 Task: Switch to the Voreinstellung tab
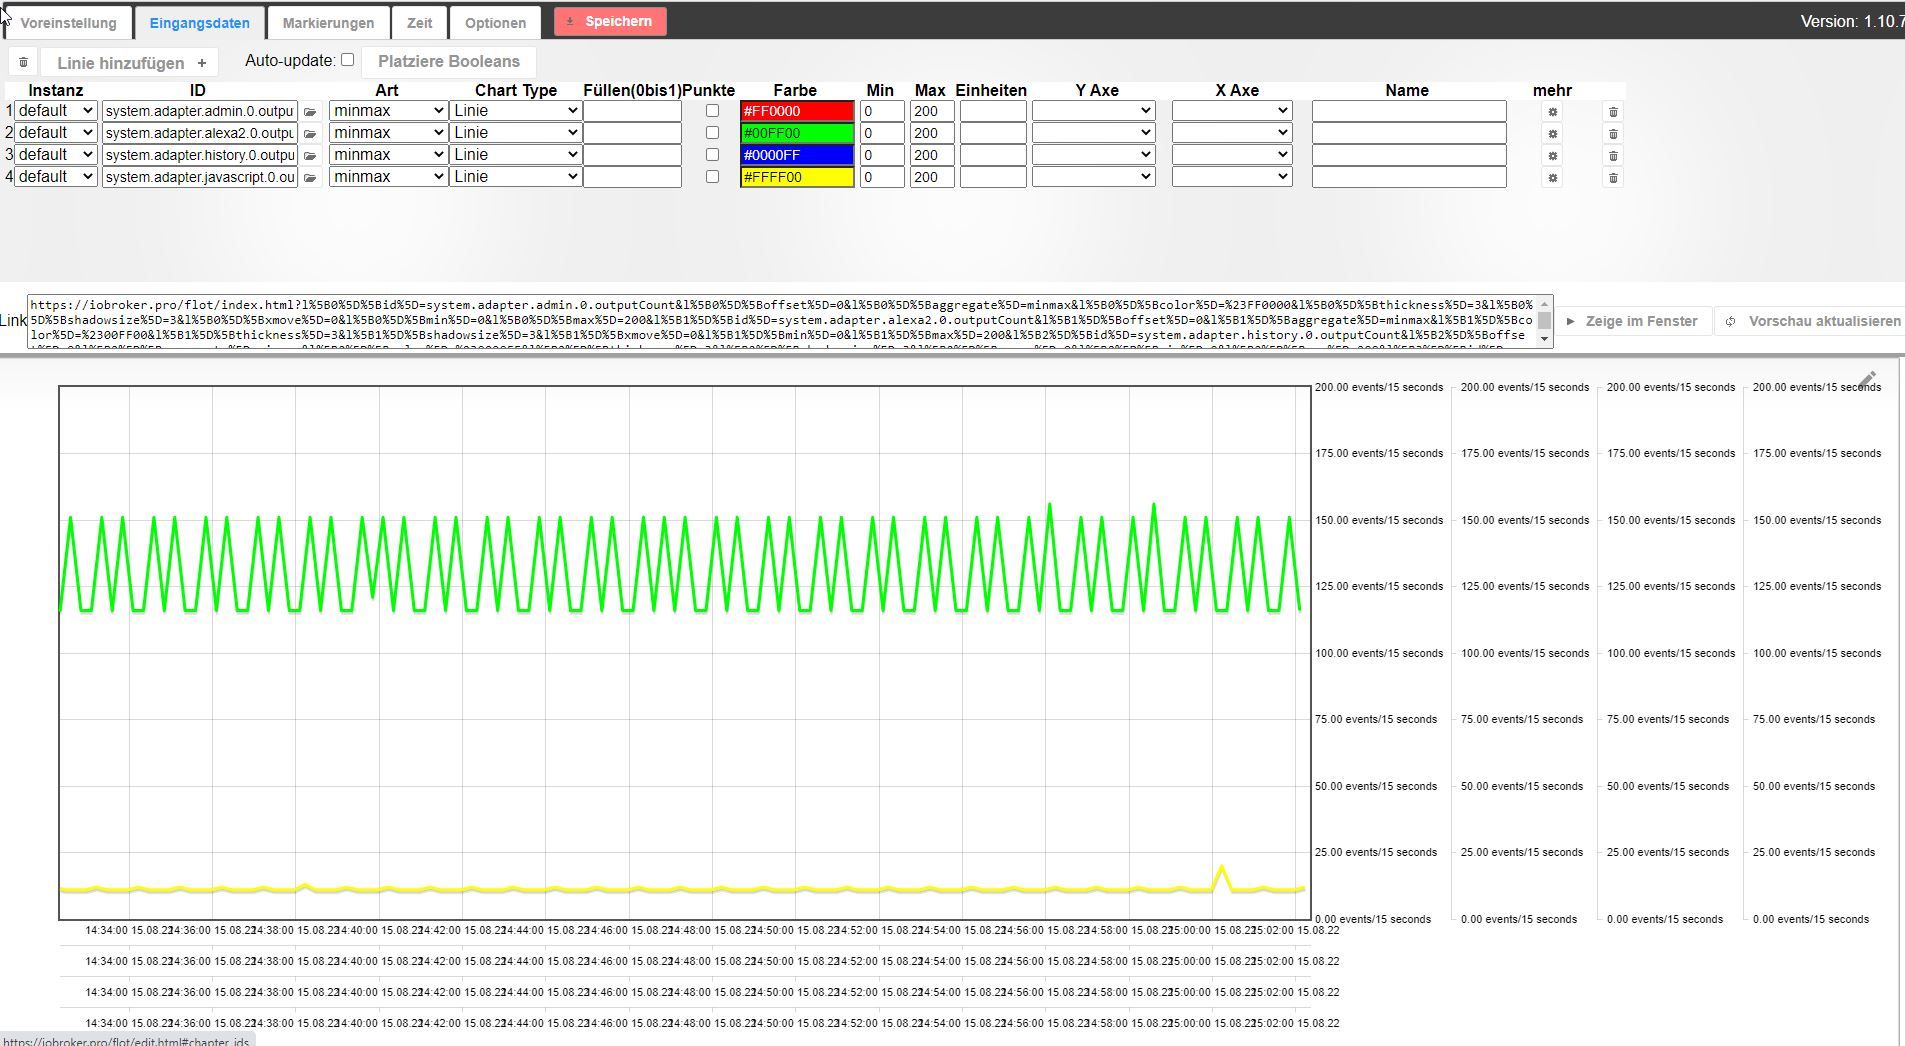click(x=68, y=23)
